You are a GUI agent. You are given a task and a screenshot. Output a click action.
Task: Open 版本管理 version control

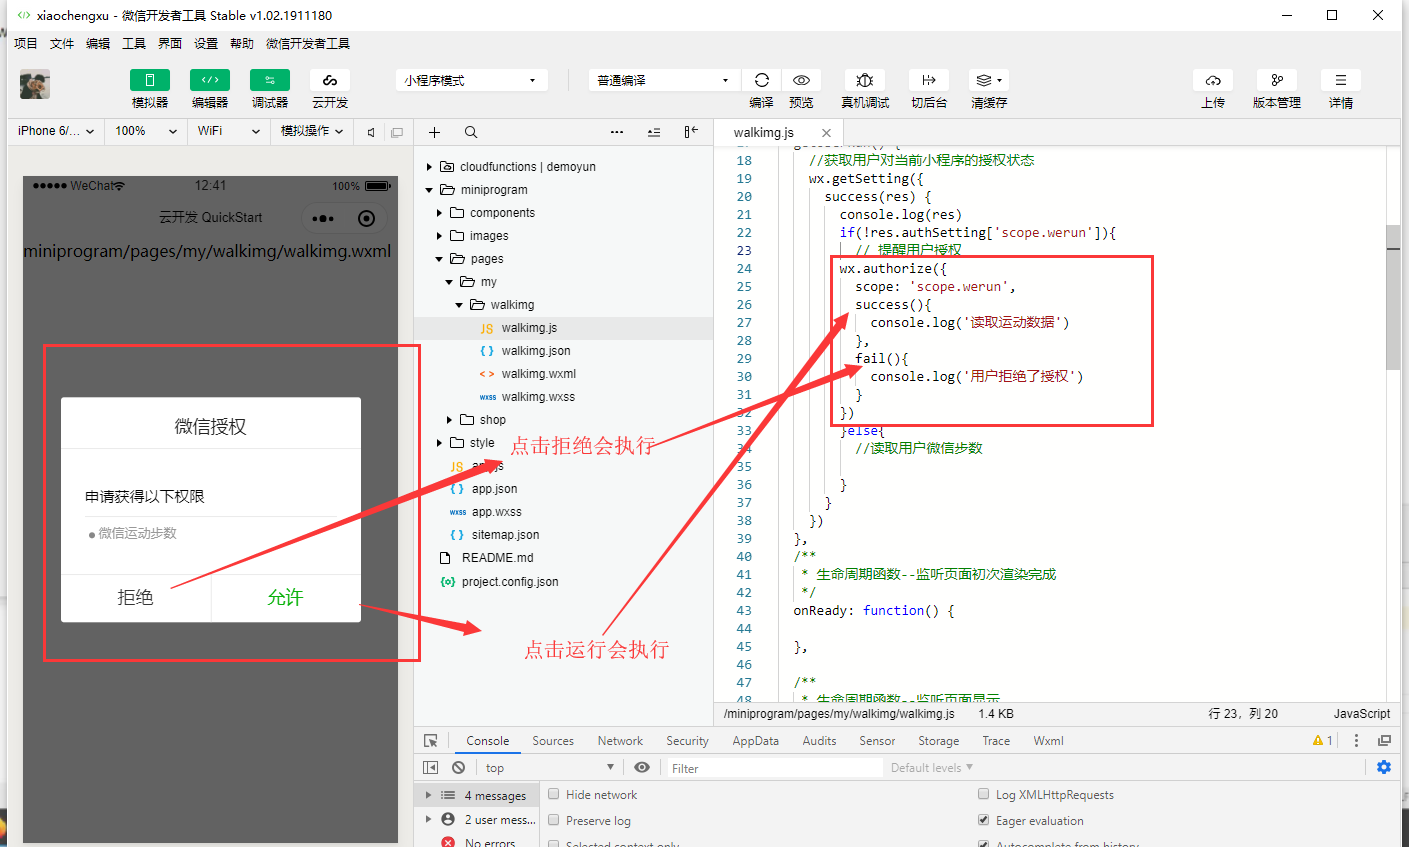click(1277, 80)
